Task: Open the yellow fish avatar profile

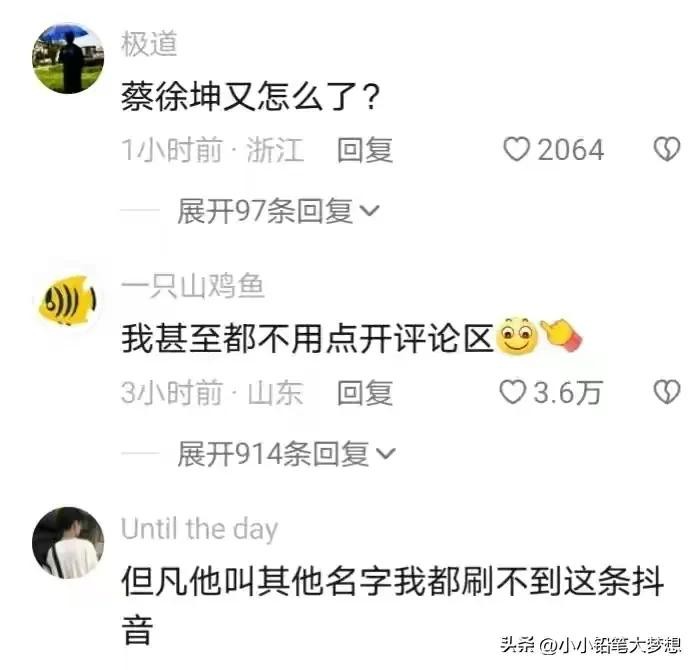Action: click(x=68, y=300)
